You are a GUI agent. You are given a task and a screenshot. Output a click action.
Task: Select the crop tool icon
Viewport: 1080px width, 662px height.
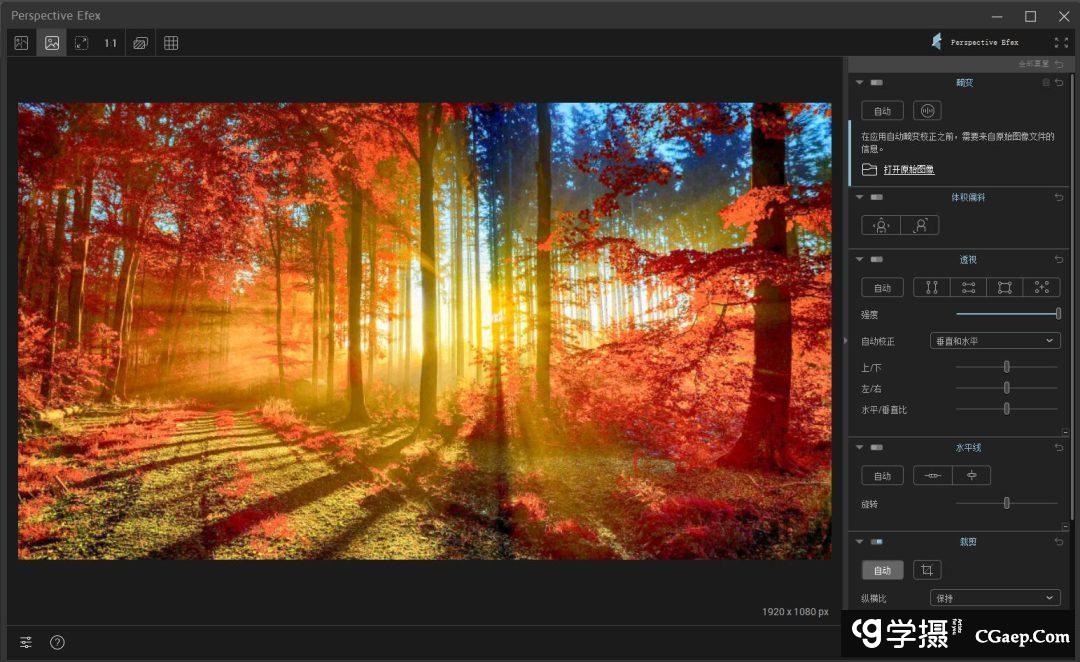tap(927, 570)
